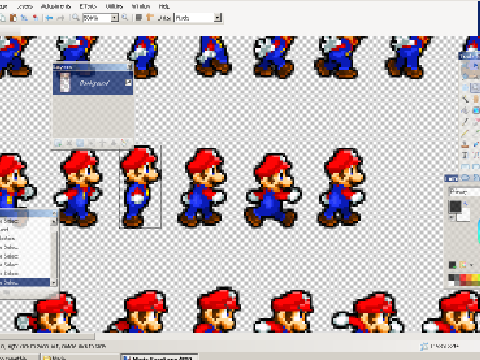Viewport: 480px width, 360px height.
Task: Toggle the pixel grid icon
Action: (x=139, y=18)
